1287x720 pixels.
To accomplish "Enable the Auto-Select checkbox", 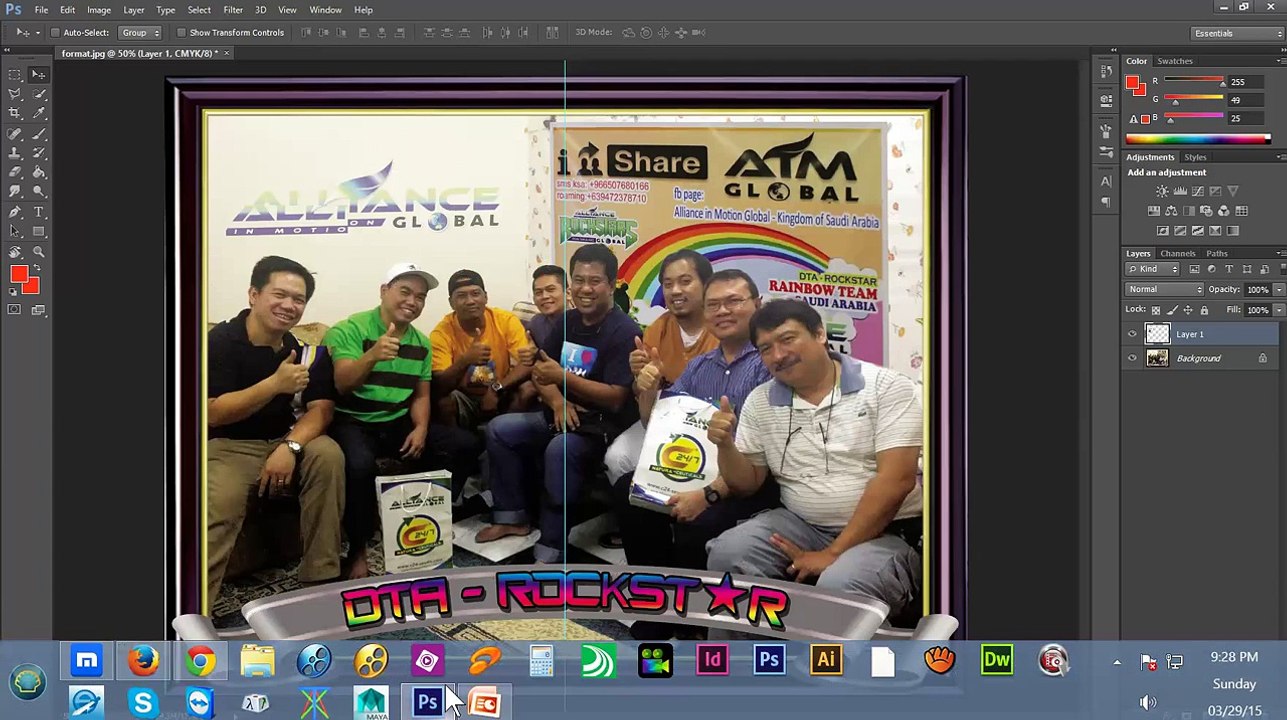I will point(55,32).
